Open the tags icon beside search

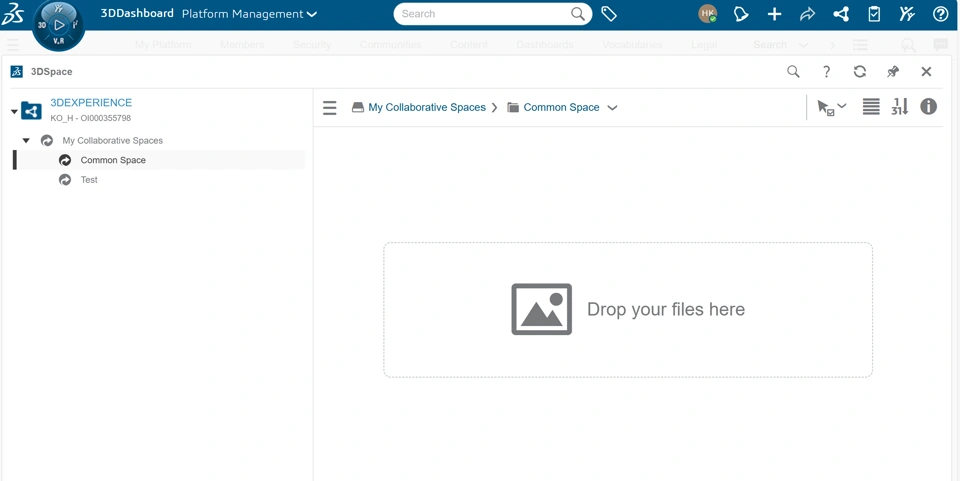[609, 13]
